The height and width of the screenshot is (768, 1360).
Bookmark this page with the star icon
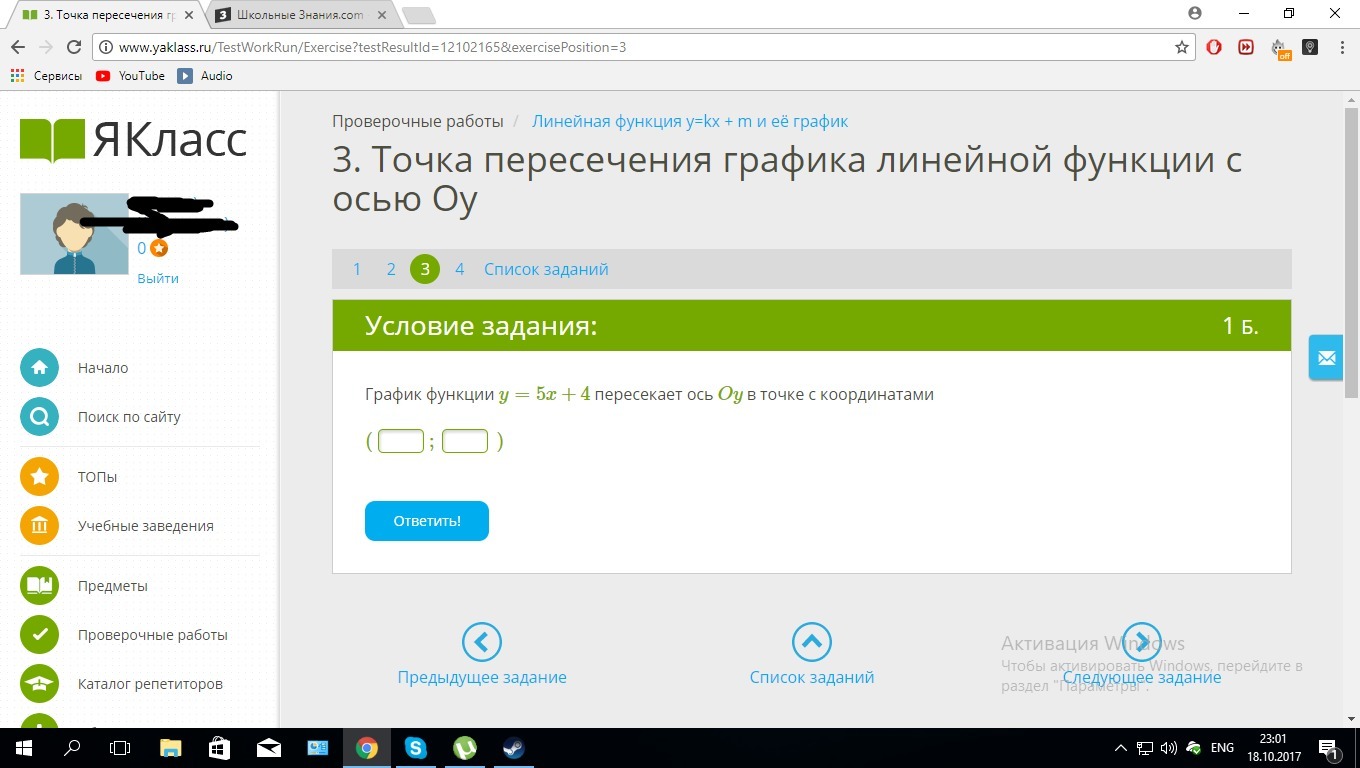pyautogui.click(x=1182, y=47)
